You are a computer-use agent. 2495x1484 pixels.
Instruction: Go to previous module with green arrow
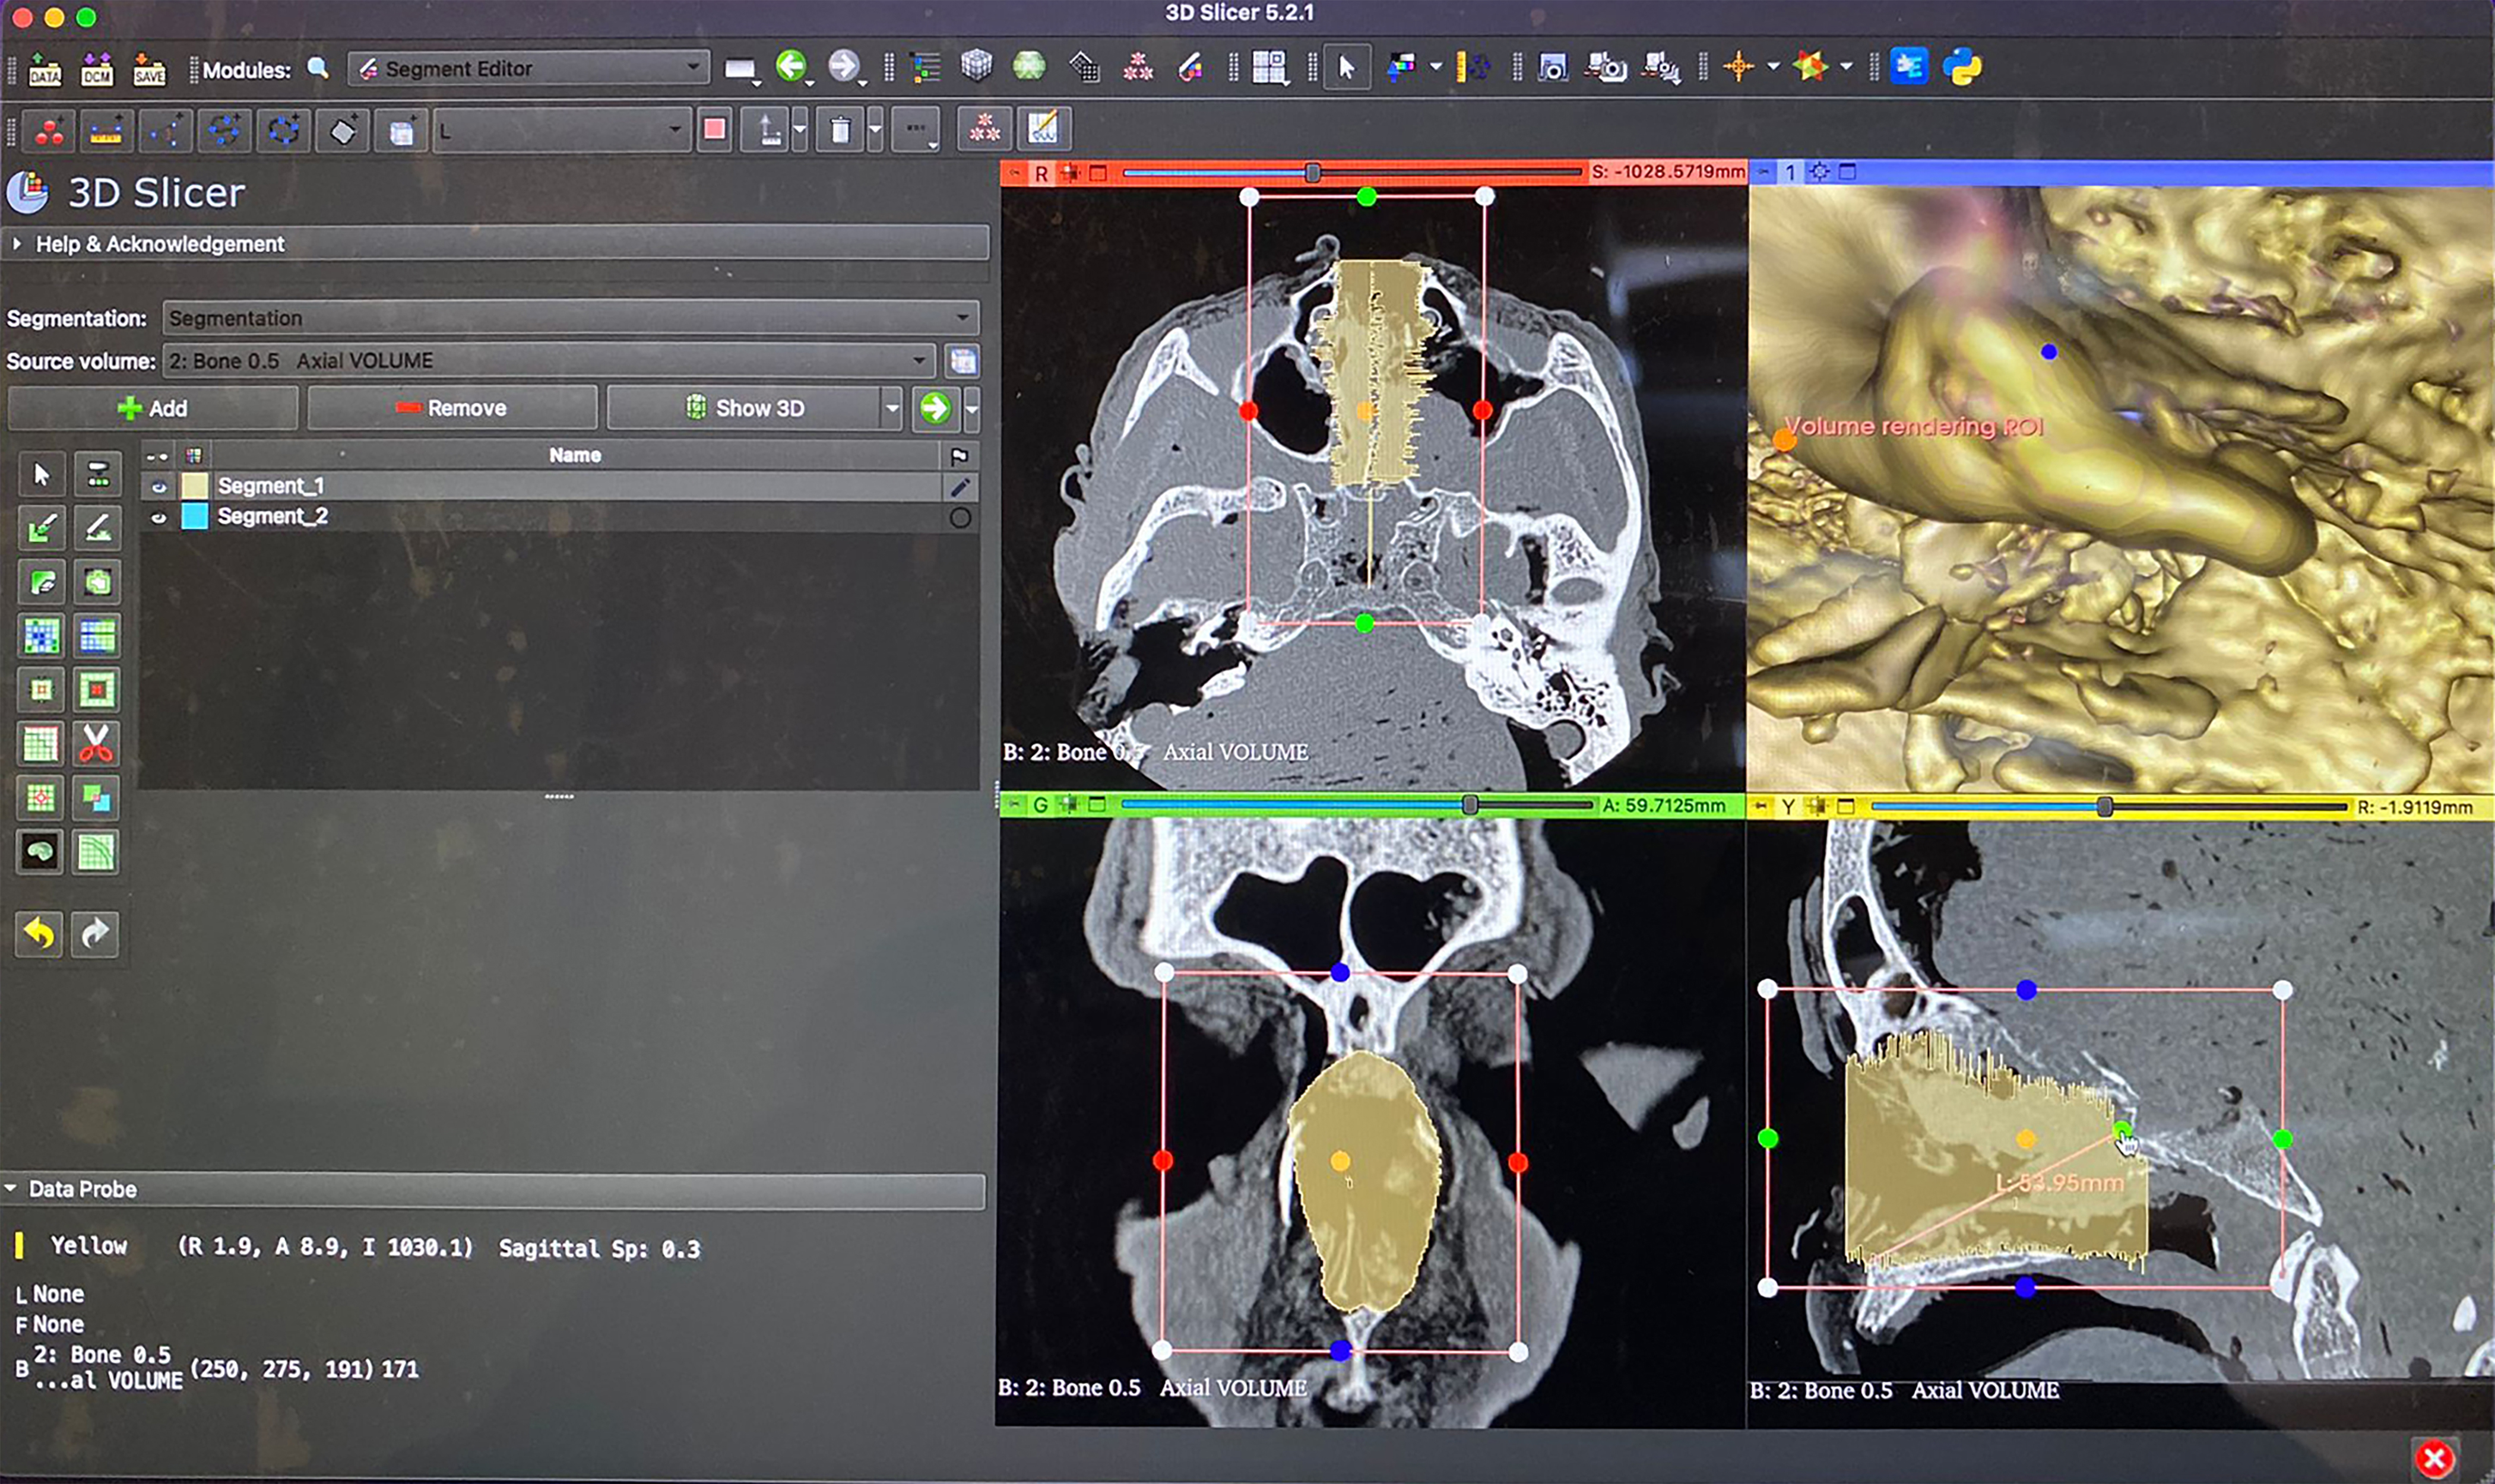[x=791, y=67]
